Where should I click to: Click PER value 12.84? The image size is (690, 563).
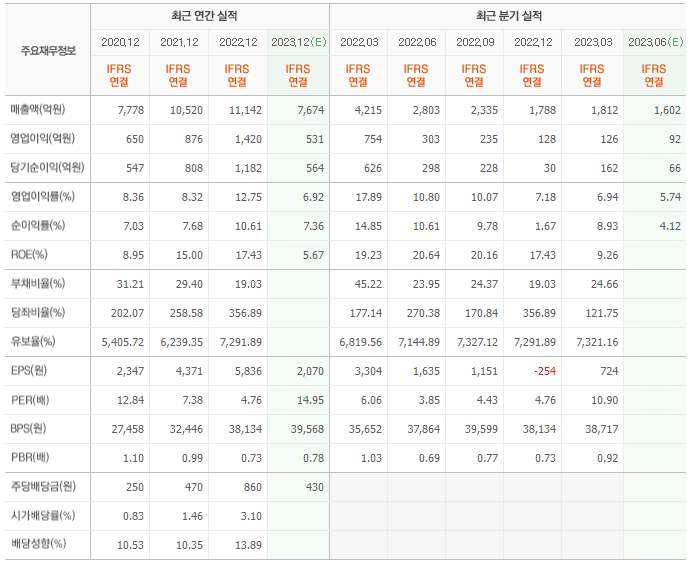click(x=130, y=401)
